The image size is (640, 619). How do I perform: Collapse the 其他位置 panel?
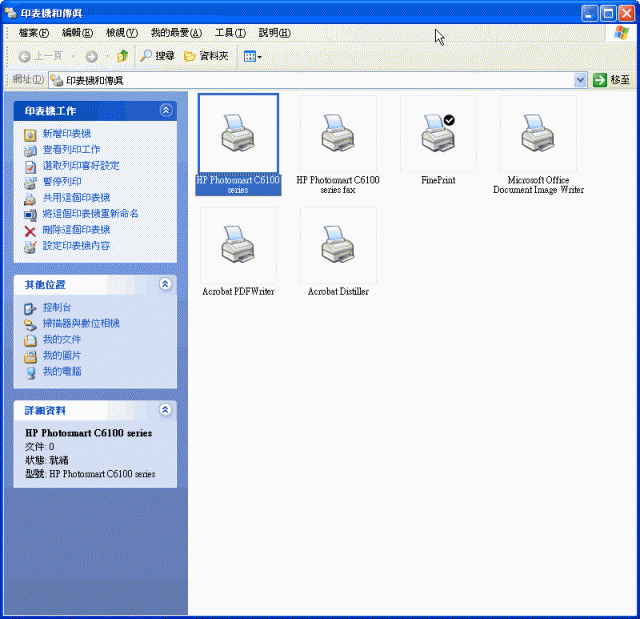coord(165,284)
